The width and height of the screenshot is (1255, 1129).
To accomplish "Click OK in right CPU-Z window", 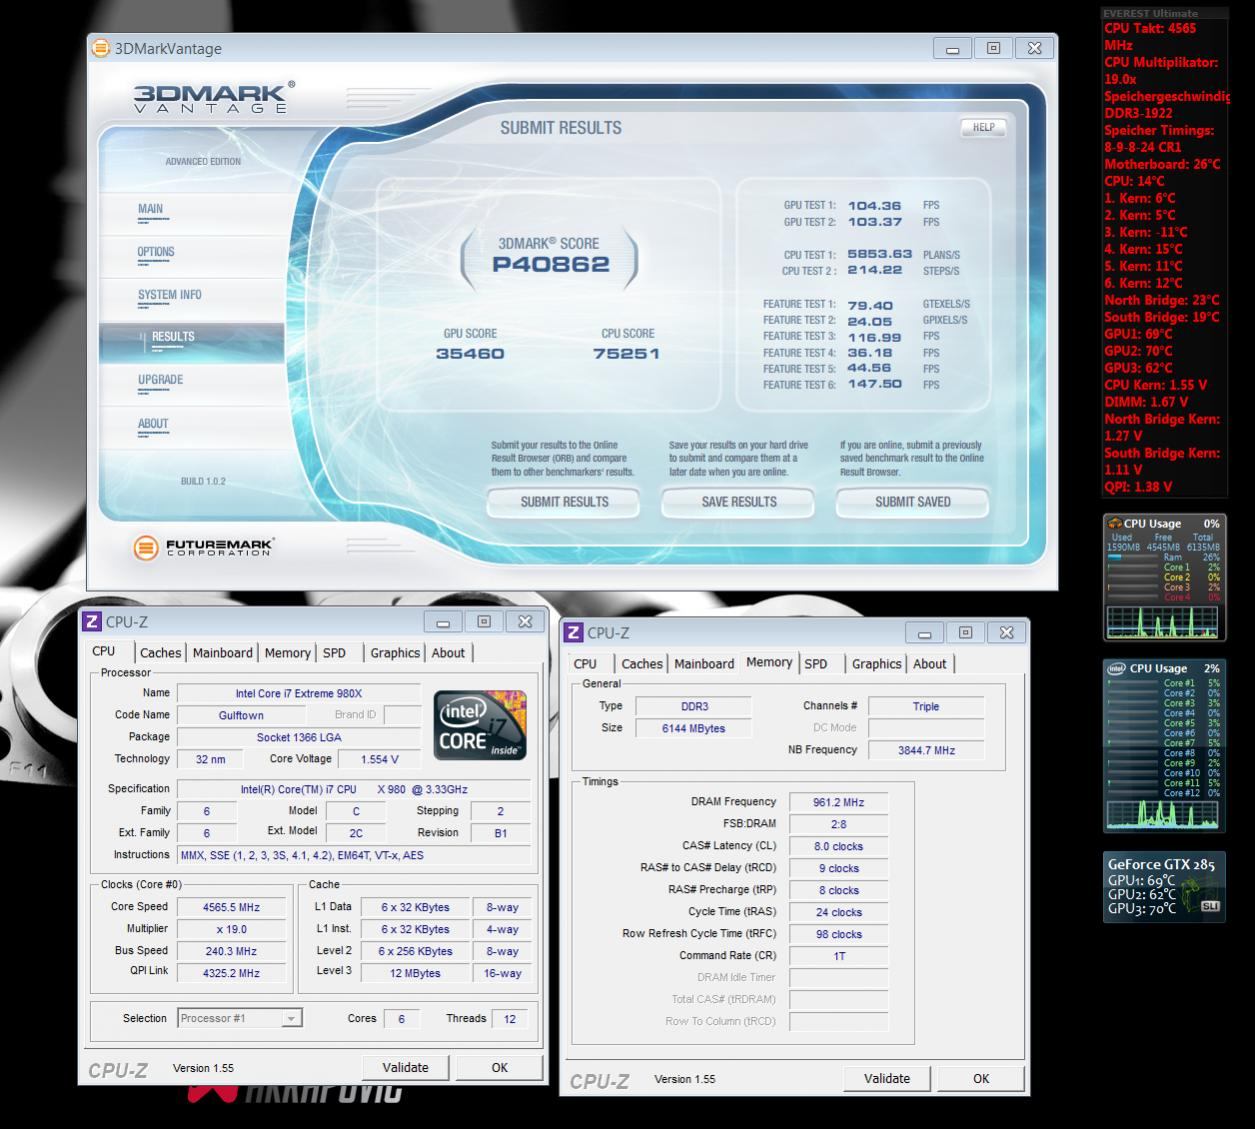I will coord(981,1079).
